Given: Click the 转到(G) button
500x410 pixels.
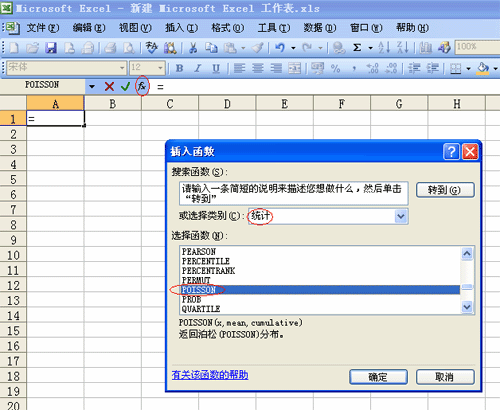Looking at the screenshot, I should (x=445, y=190).
